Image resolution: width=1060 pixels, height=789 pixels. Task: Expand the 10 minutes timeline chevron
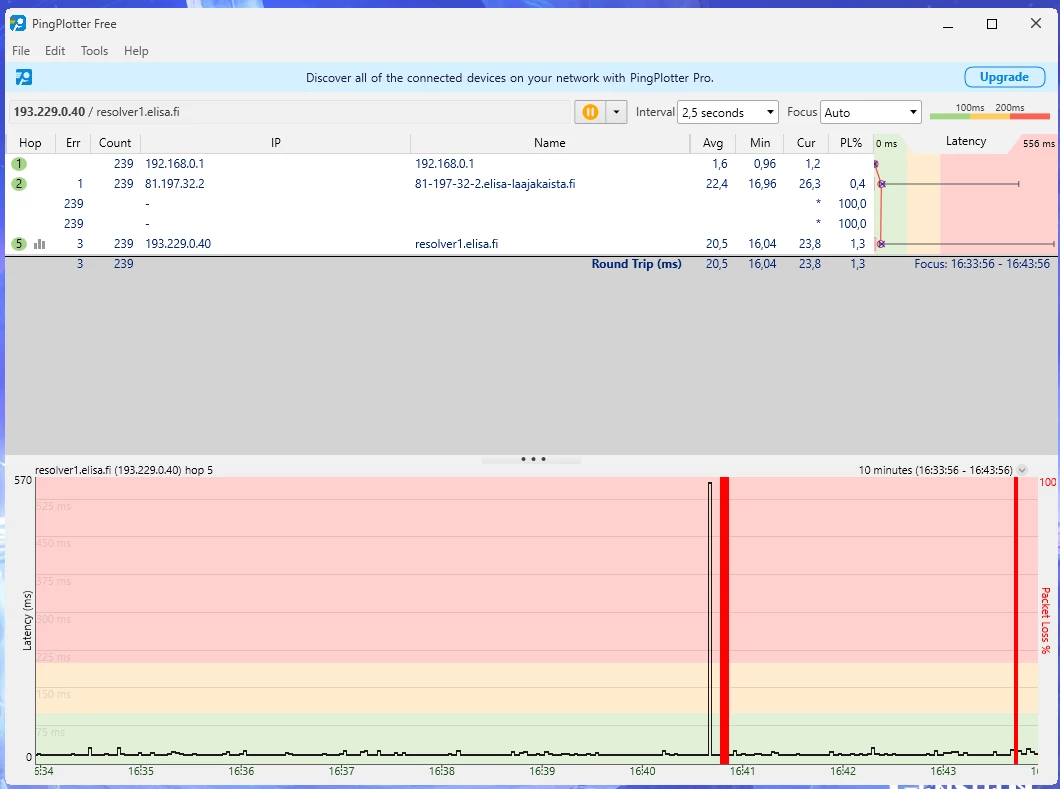pos(1022,470)
